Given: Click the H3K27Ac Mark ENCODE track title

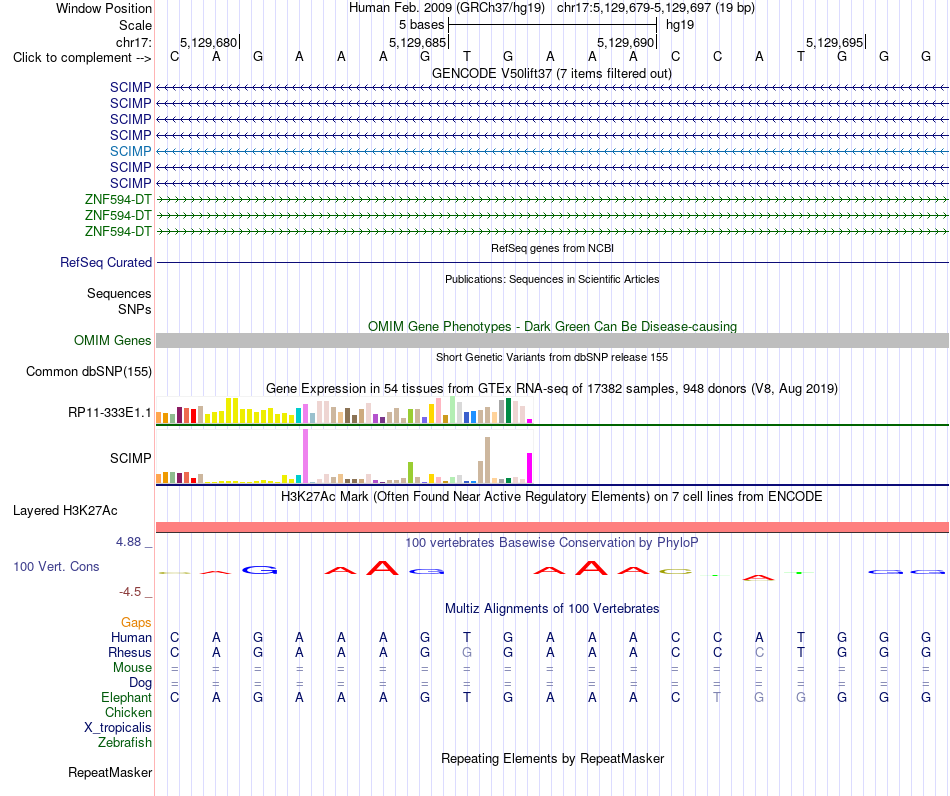Looking at the screenshot, I should point(552,497).
